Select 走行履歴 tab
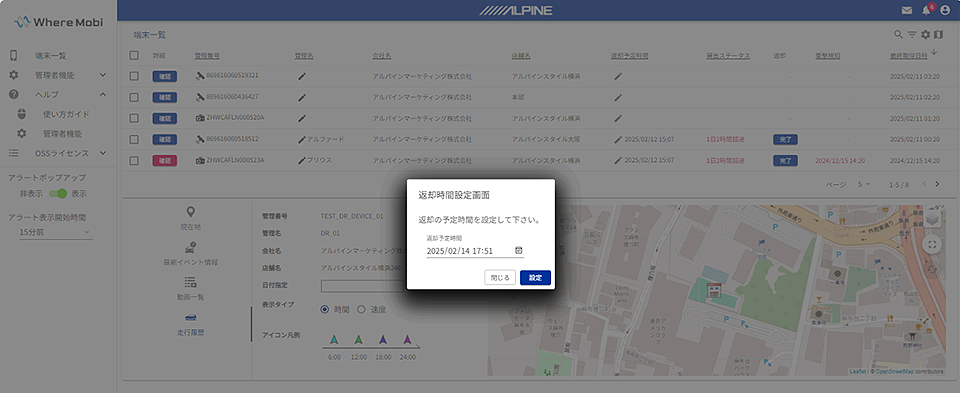 click(190, 324)
